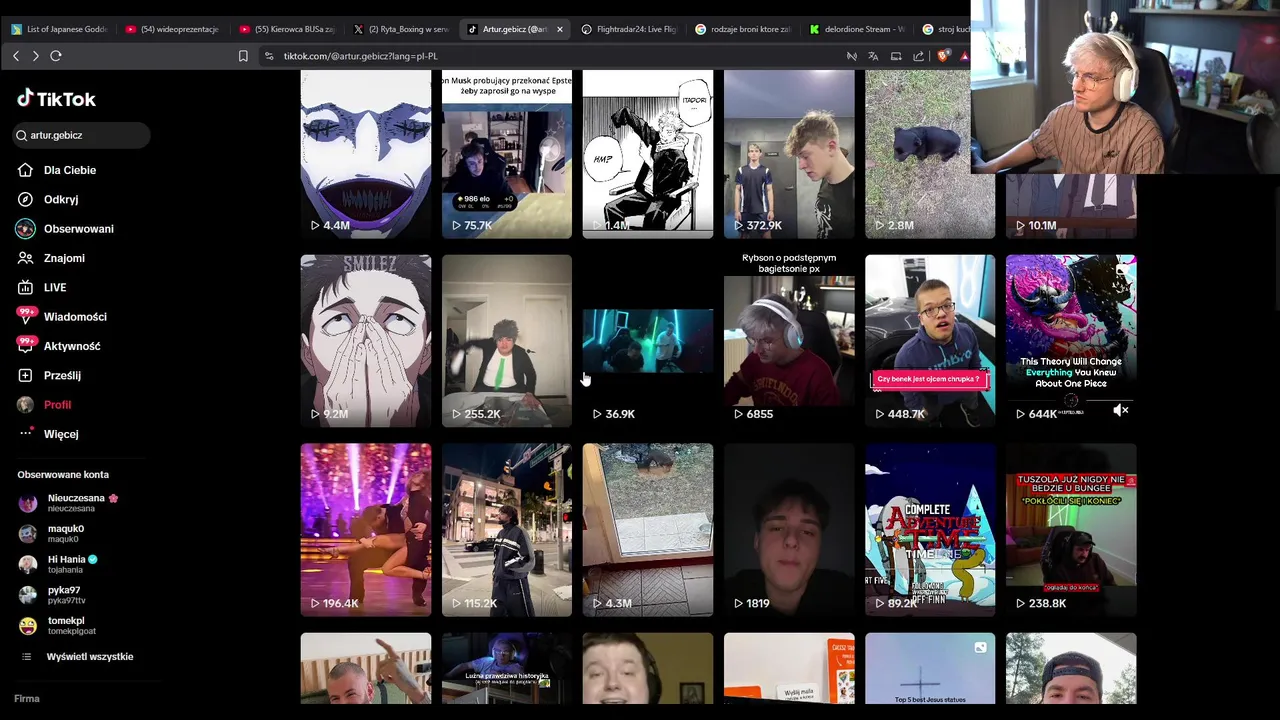Open the manga panel video 1.4M
Screen dimensions: 1280x720
tap(648, 154)
